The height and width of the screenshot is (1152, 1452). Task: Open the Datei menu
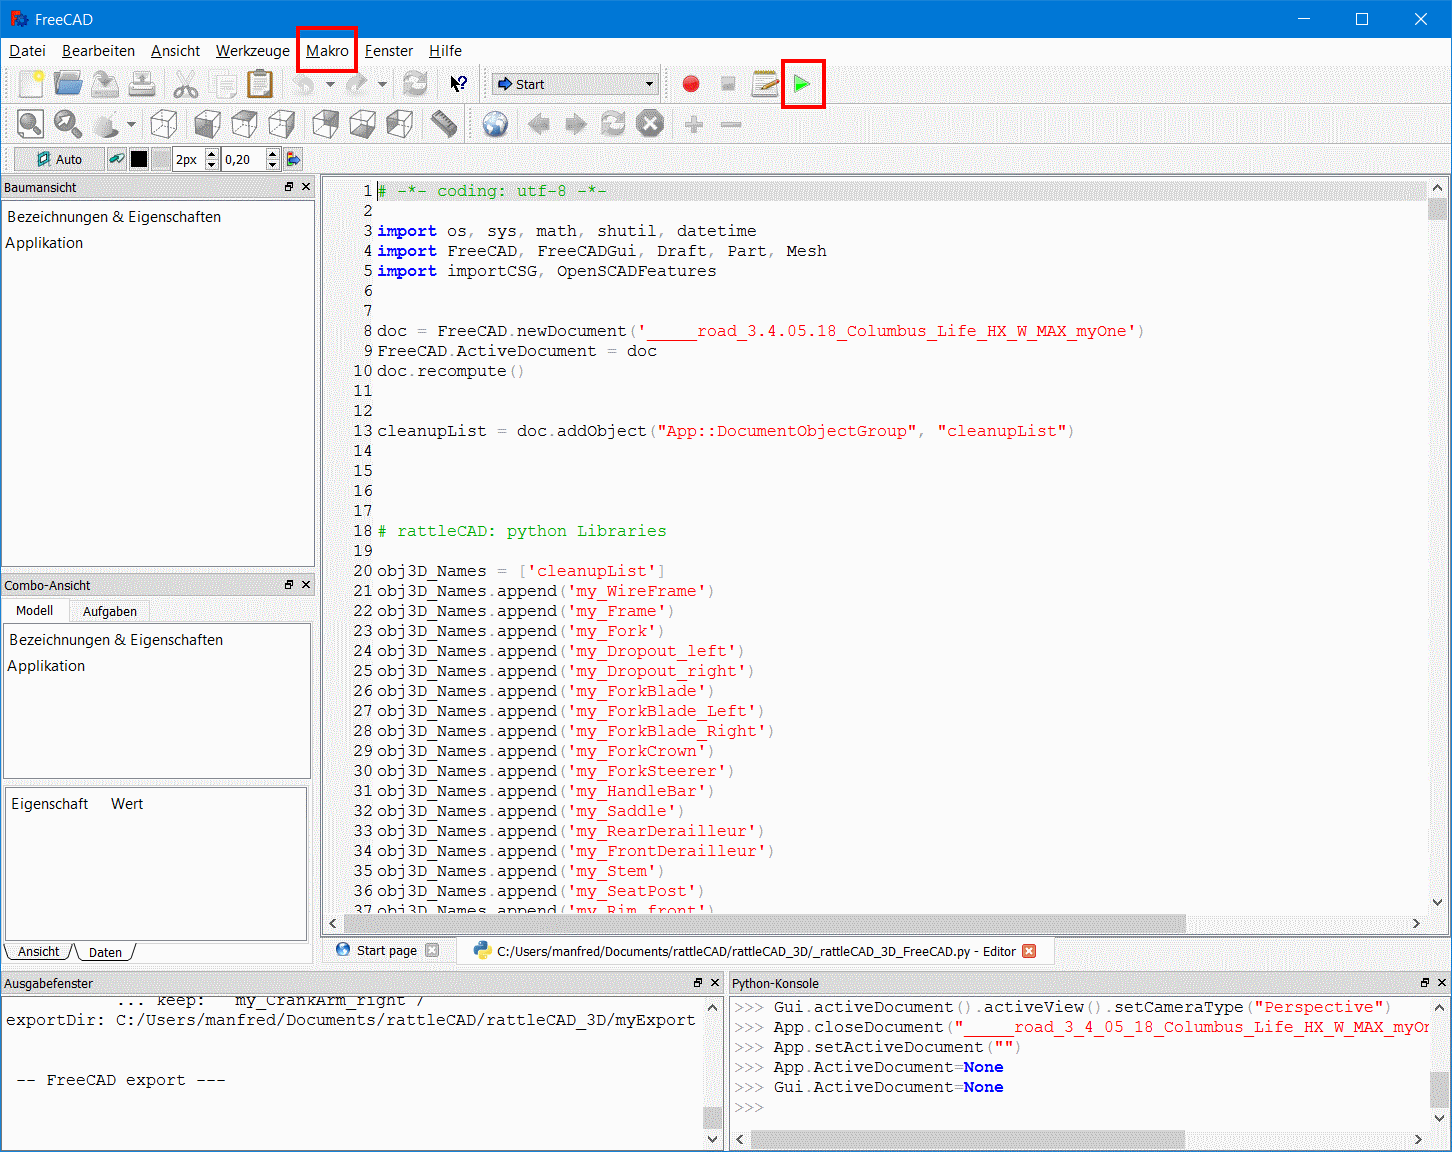pyautogui.click(x=28, y=51)
